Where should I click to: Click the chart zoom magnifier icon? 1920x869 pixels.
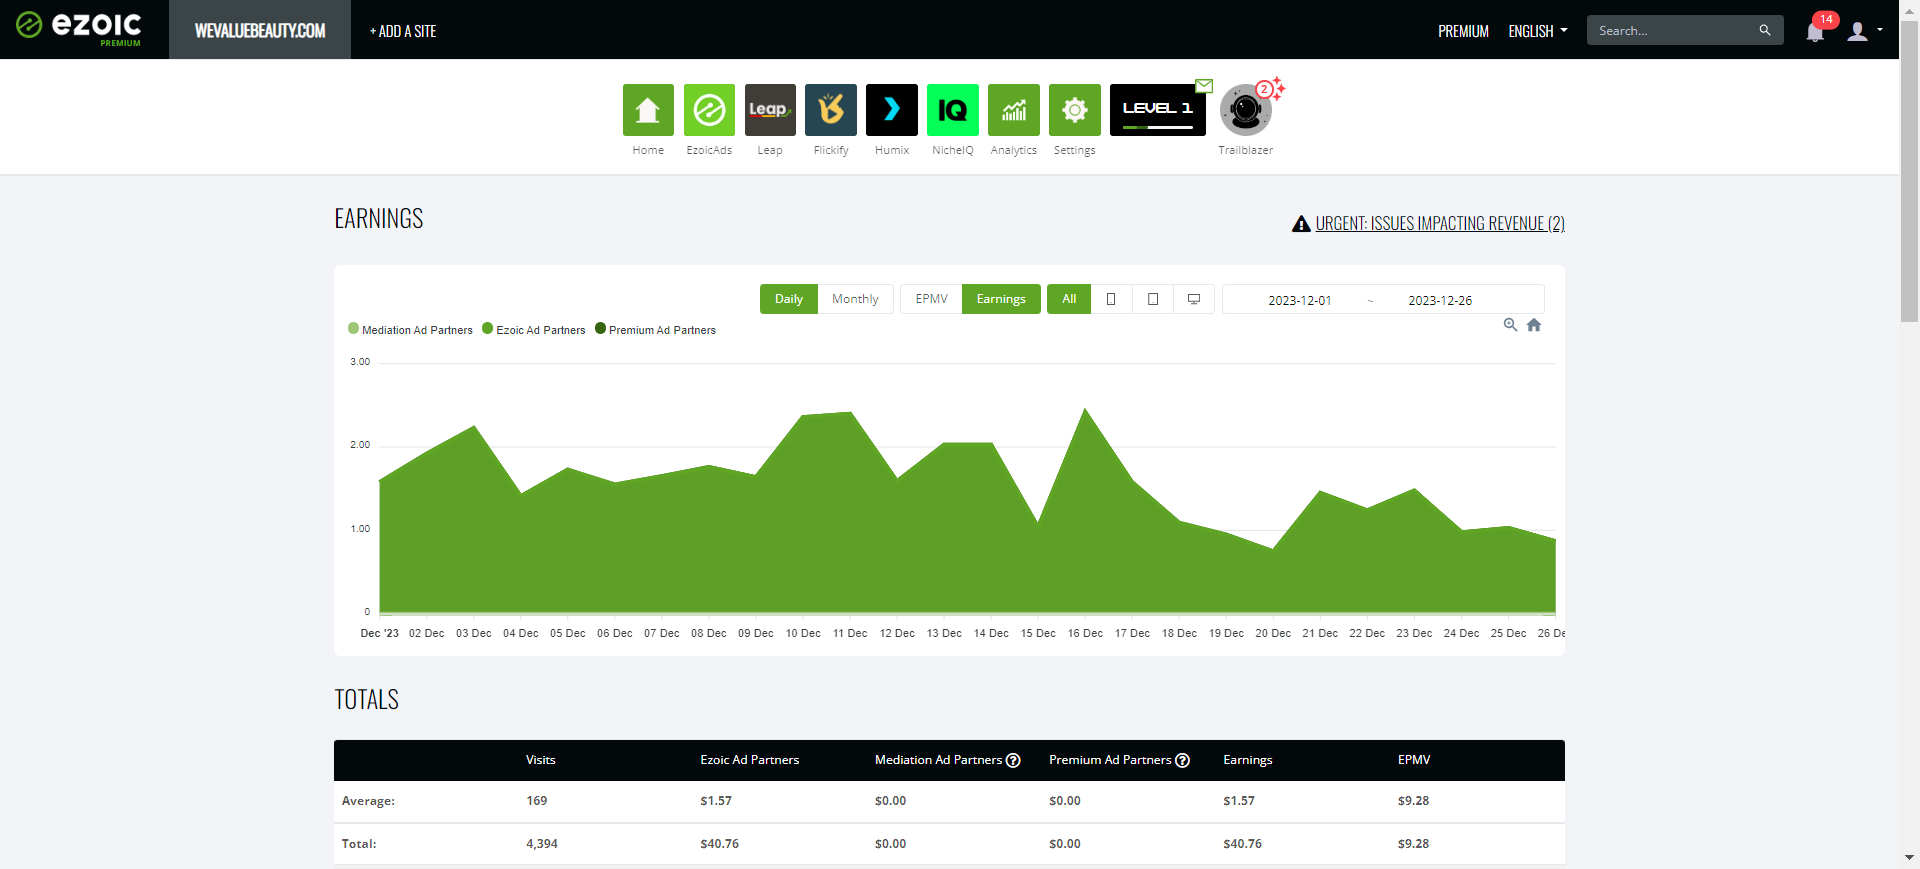tap(1510, 325)
